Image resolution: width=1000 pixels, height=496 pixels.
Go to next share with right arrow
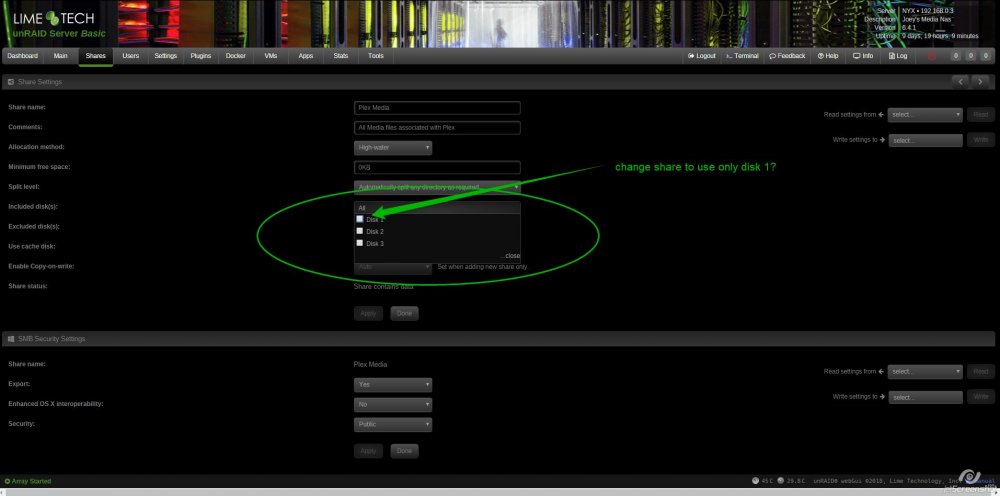[x=980, y=82]
